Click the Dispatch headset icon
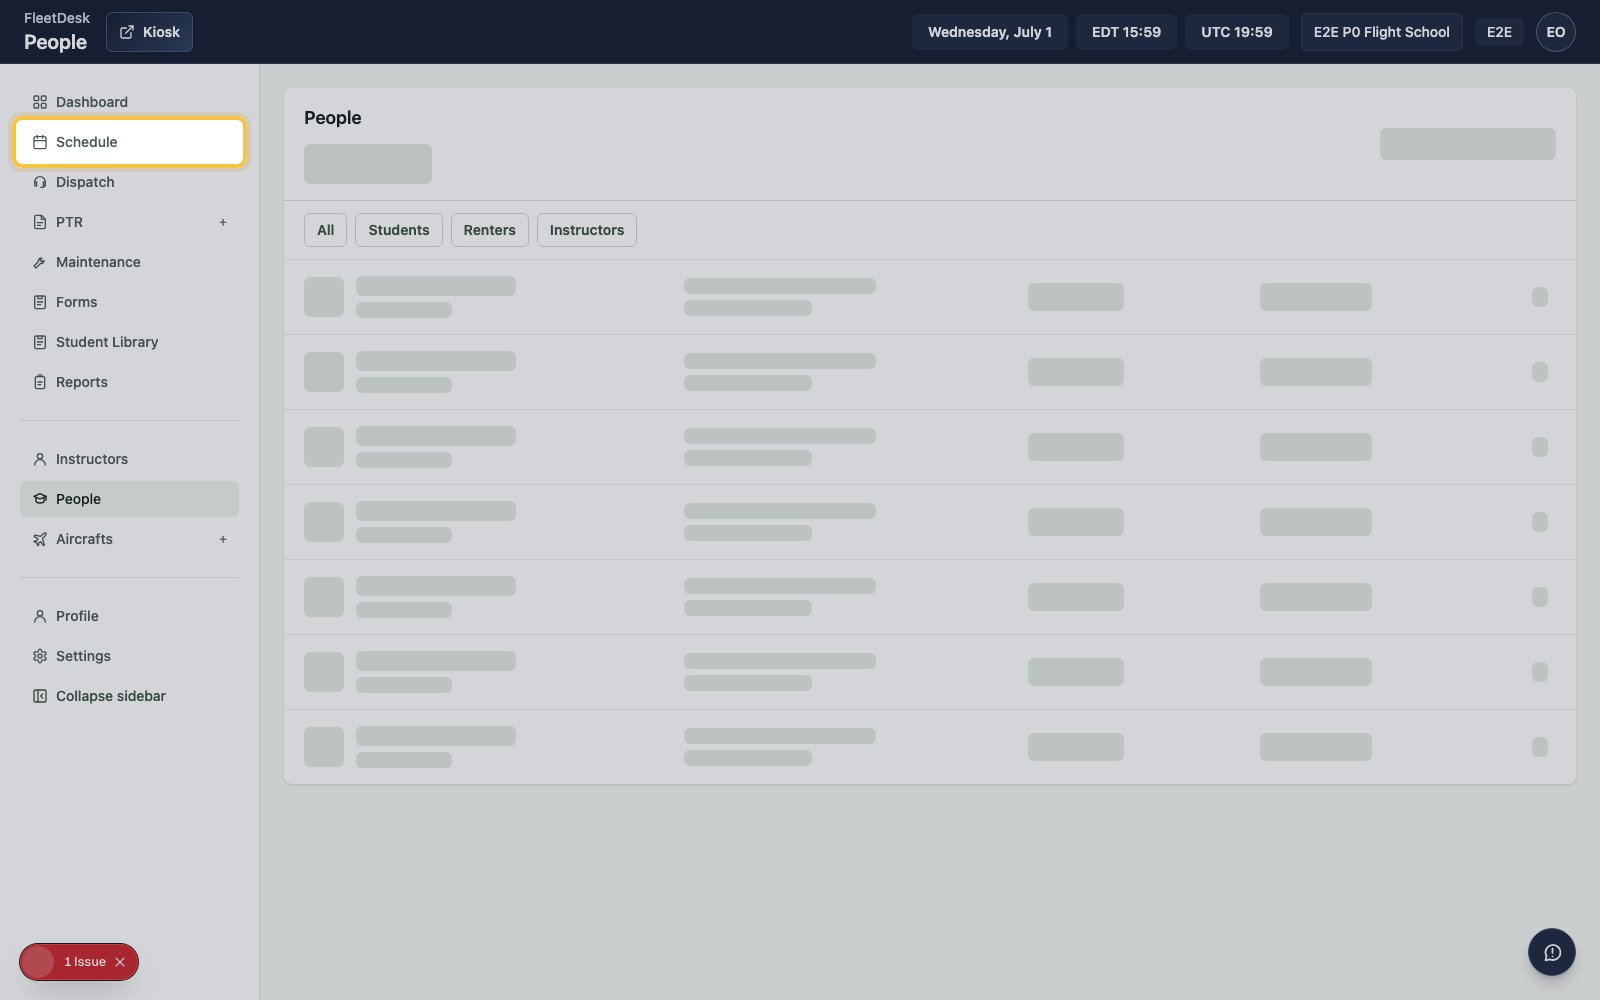This screenshot has height=1000, width=1600. pyautogui.click(x=40, y=182)
